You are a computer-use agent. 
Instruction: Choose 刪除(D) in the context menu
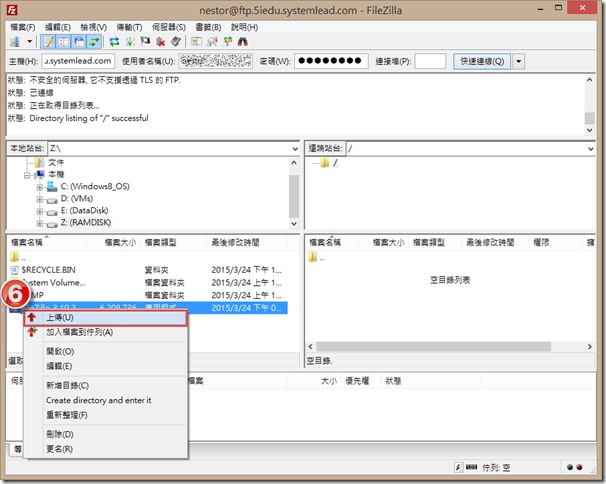106,434
